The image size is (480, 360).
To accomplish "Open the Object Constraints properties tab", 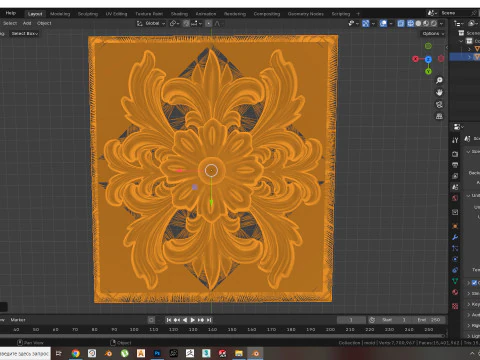I will coord(455,270).
